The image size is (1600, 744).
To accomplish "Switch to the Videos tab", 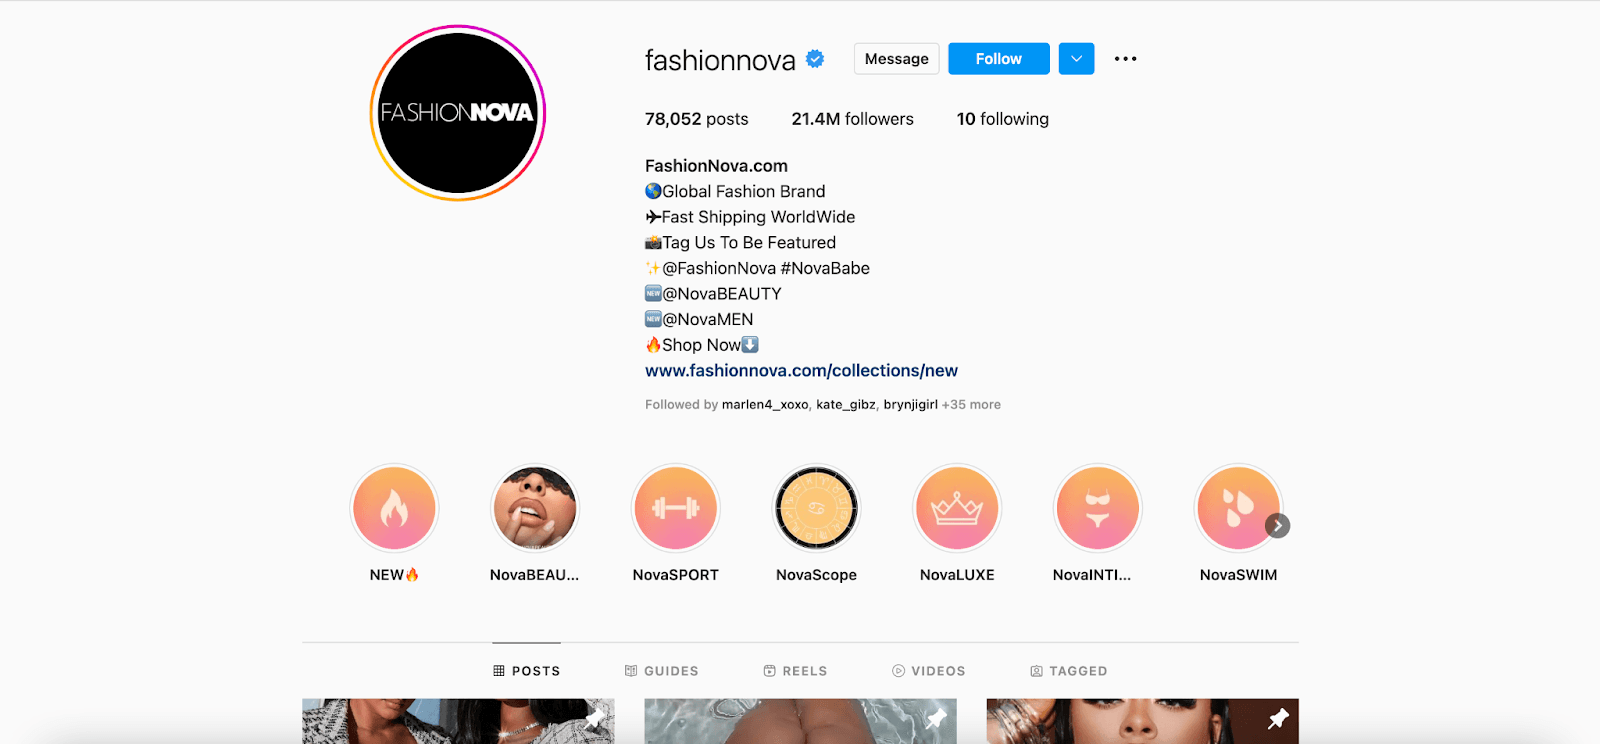I will click(x=928, y=671).
